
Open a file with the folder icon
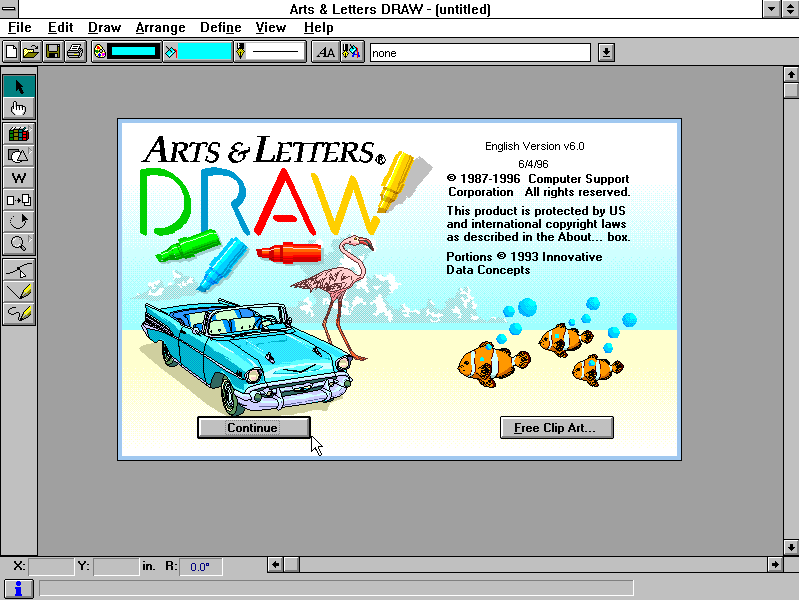(31, 52)
